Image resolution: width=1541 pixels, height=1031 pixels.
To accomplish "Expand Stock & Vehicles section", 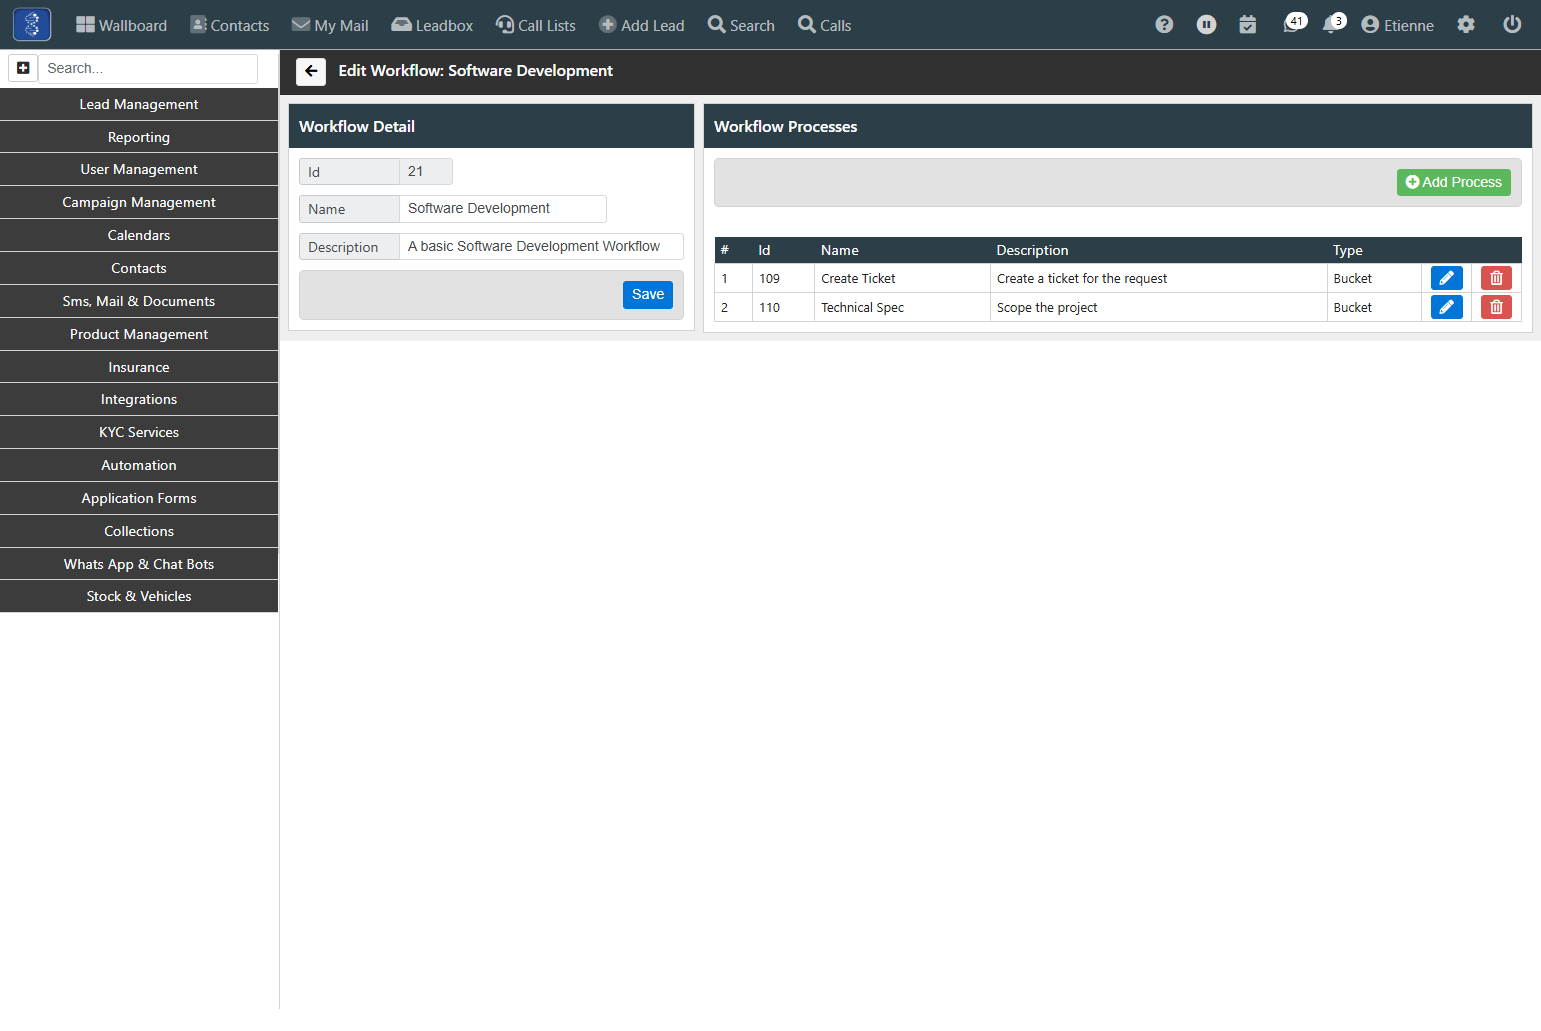I will click(x=139, y=596).
